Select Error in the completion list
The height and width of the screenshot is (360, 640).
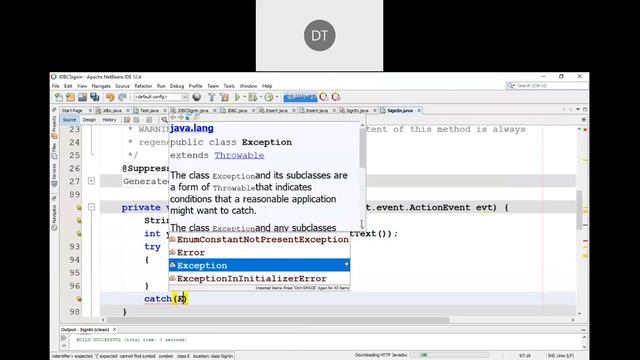click(x=259, y=252)
